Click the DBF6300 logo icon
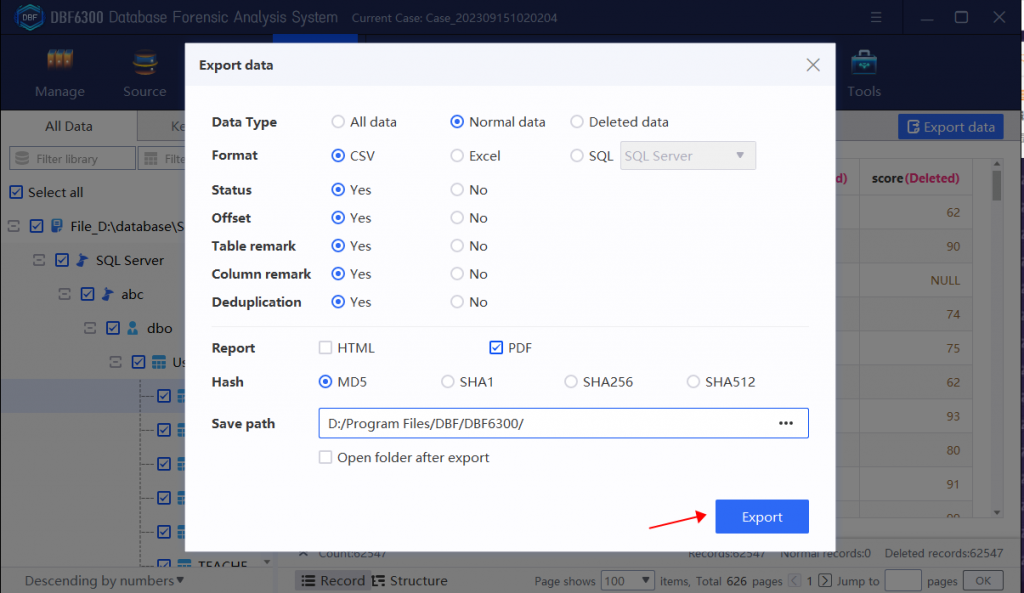The image size is (1024, 593). (29, 16)
